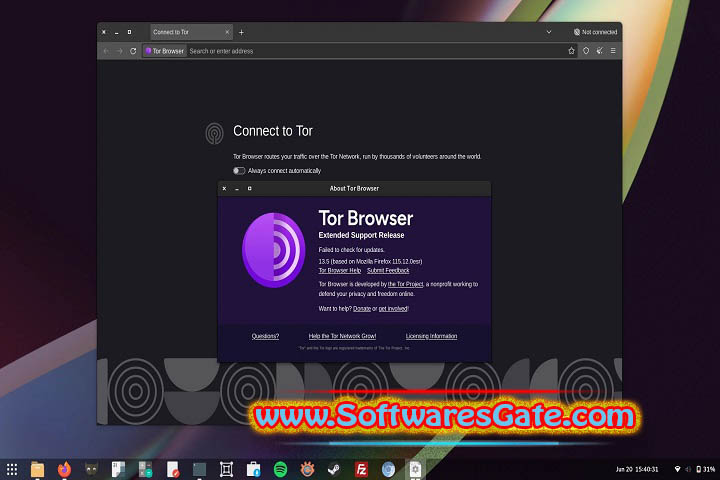Click the About Tor Browser dialog title

354,188
